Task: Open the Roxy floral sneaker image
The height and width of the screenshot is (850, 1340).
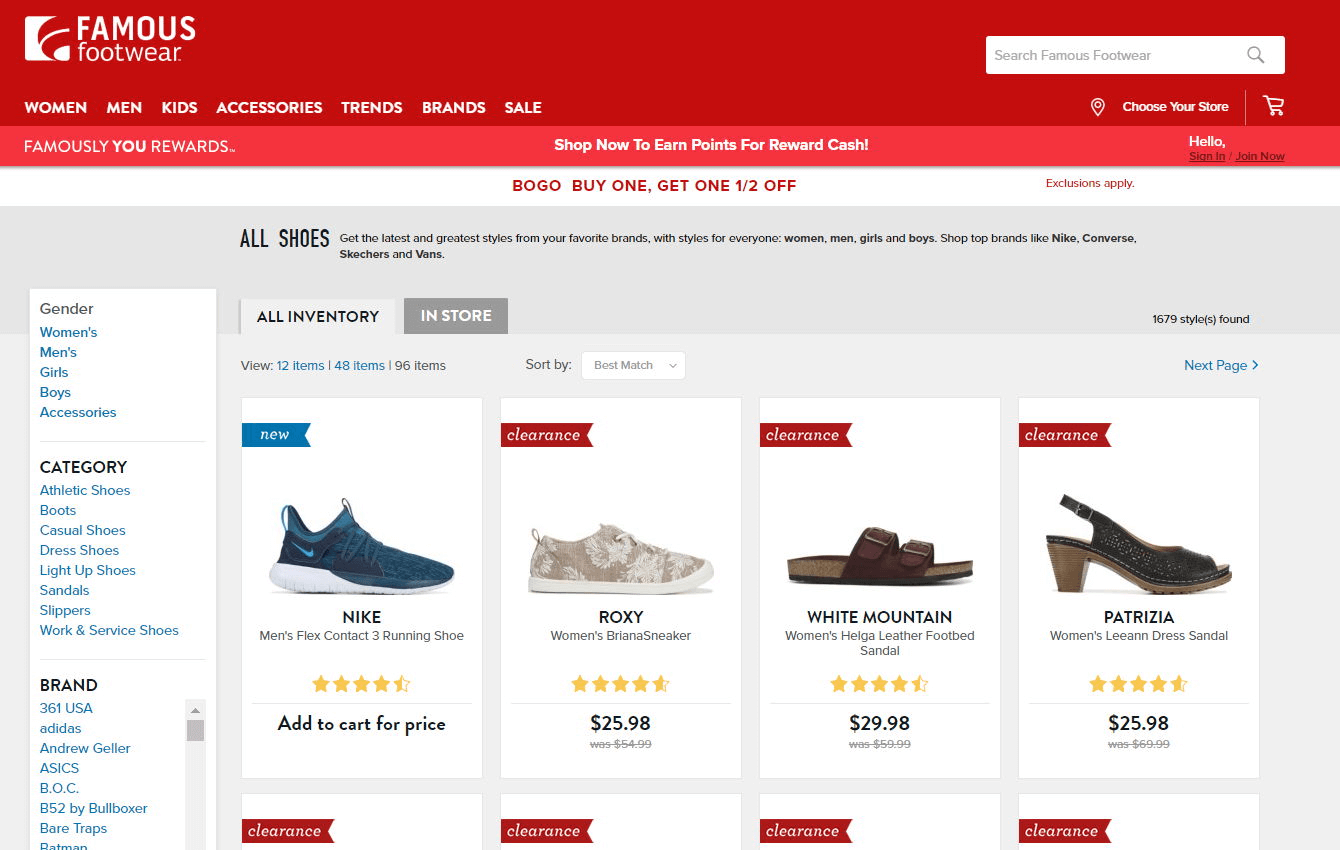Action: point(620,558)
